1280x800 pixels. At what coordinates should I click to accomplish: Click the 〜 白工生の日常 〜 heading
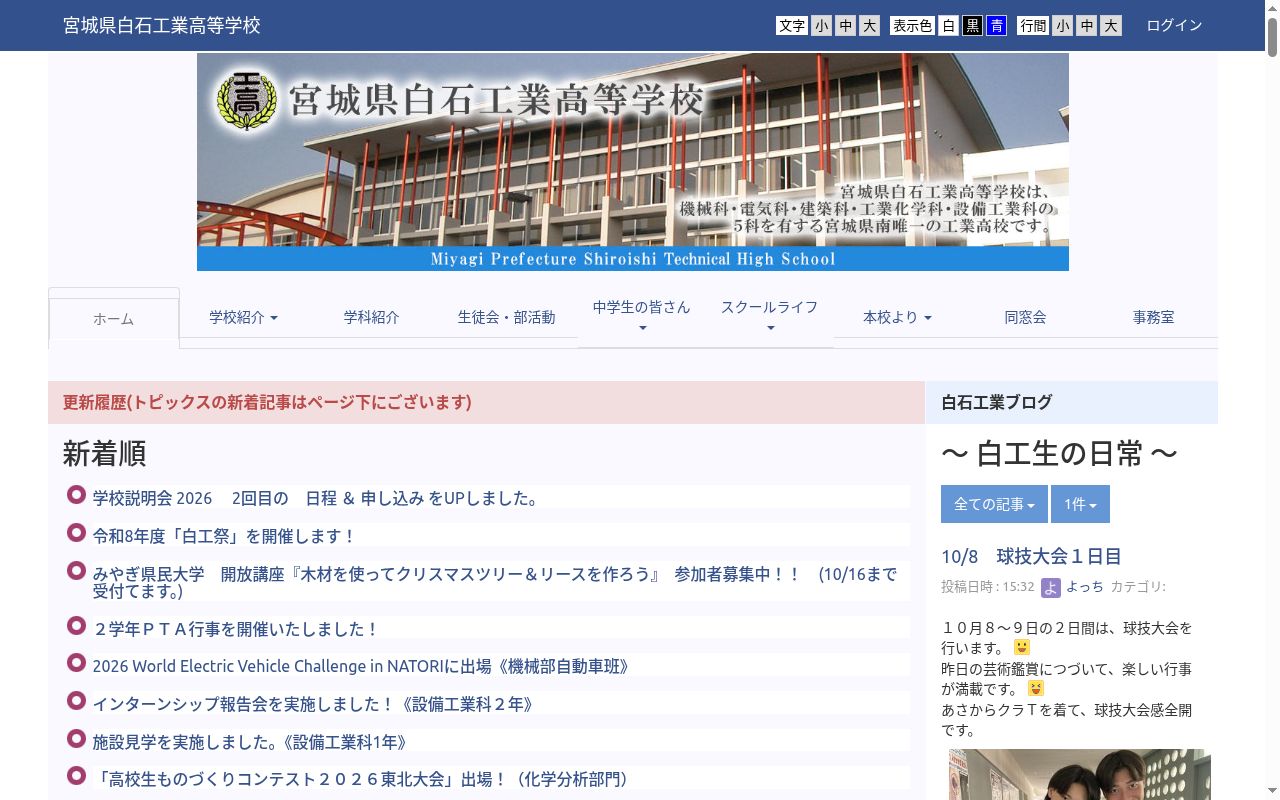point(1059,453)
